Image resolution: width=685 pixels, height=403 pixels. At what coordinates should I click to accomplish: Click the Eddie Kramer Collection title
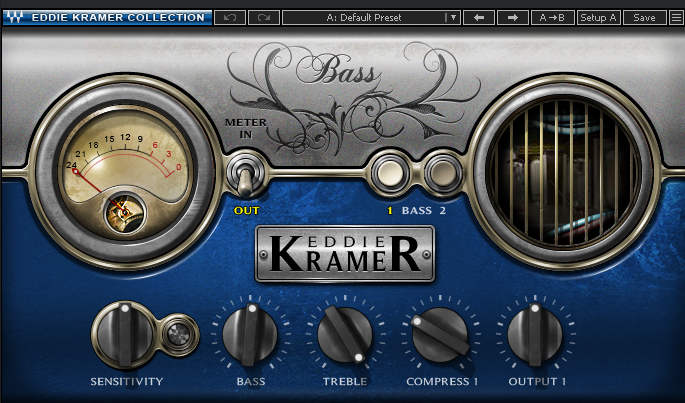118,17
